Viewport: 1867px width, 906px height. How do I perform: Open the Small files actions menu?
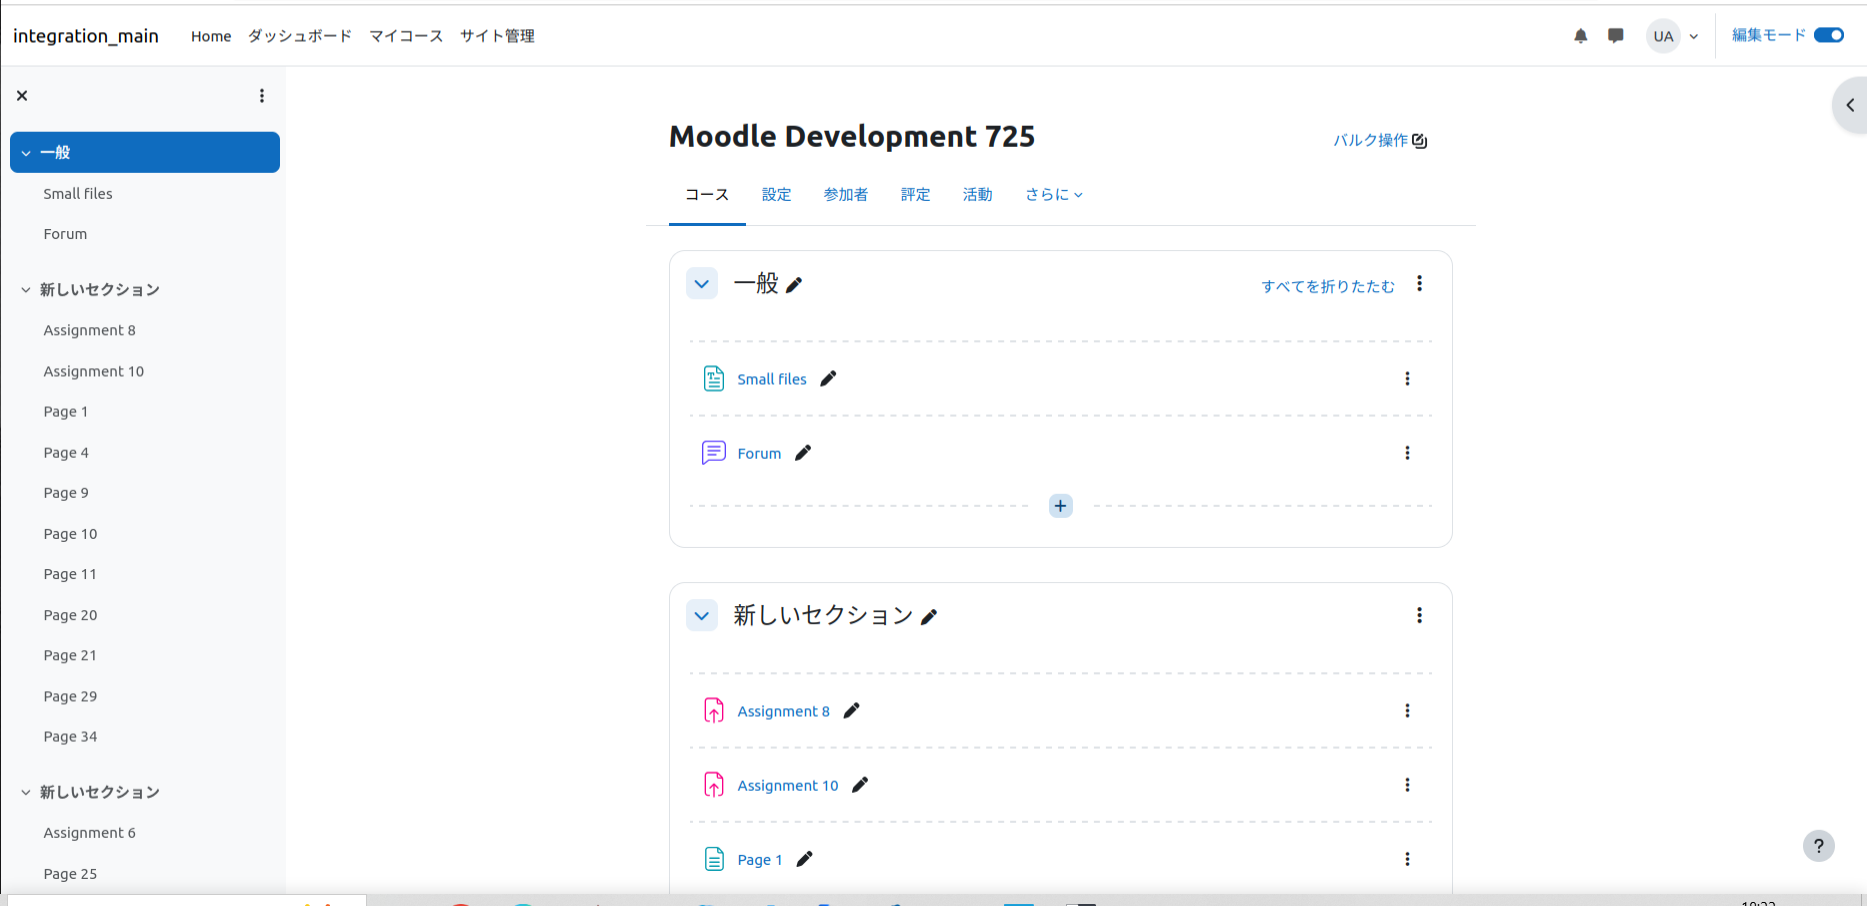pos(1407,379)
